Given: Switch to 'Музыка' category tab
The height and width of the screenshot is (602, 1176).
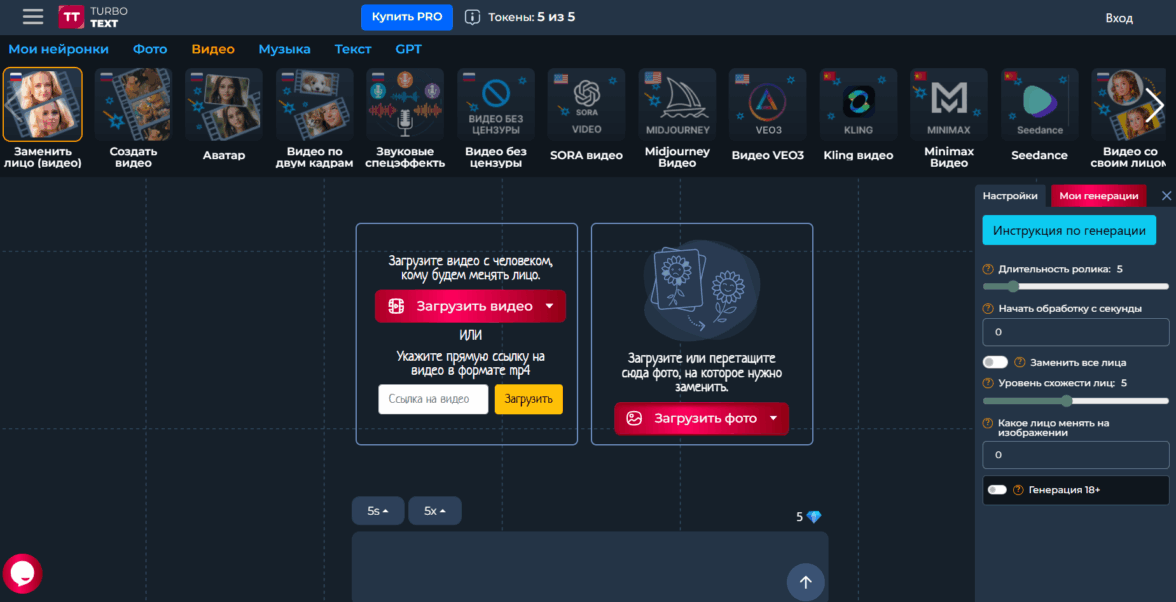Looking at the screenshot, I should coord(284,49).
